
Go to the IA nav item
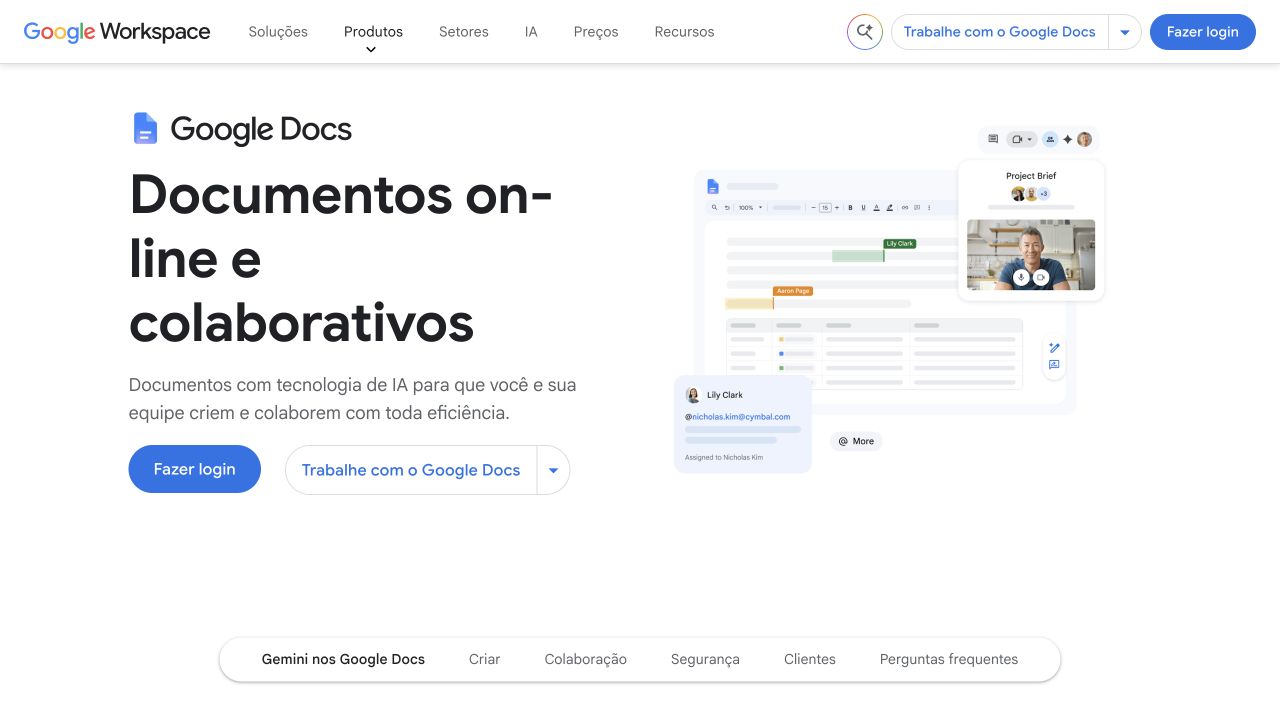pos(531,32)
